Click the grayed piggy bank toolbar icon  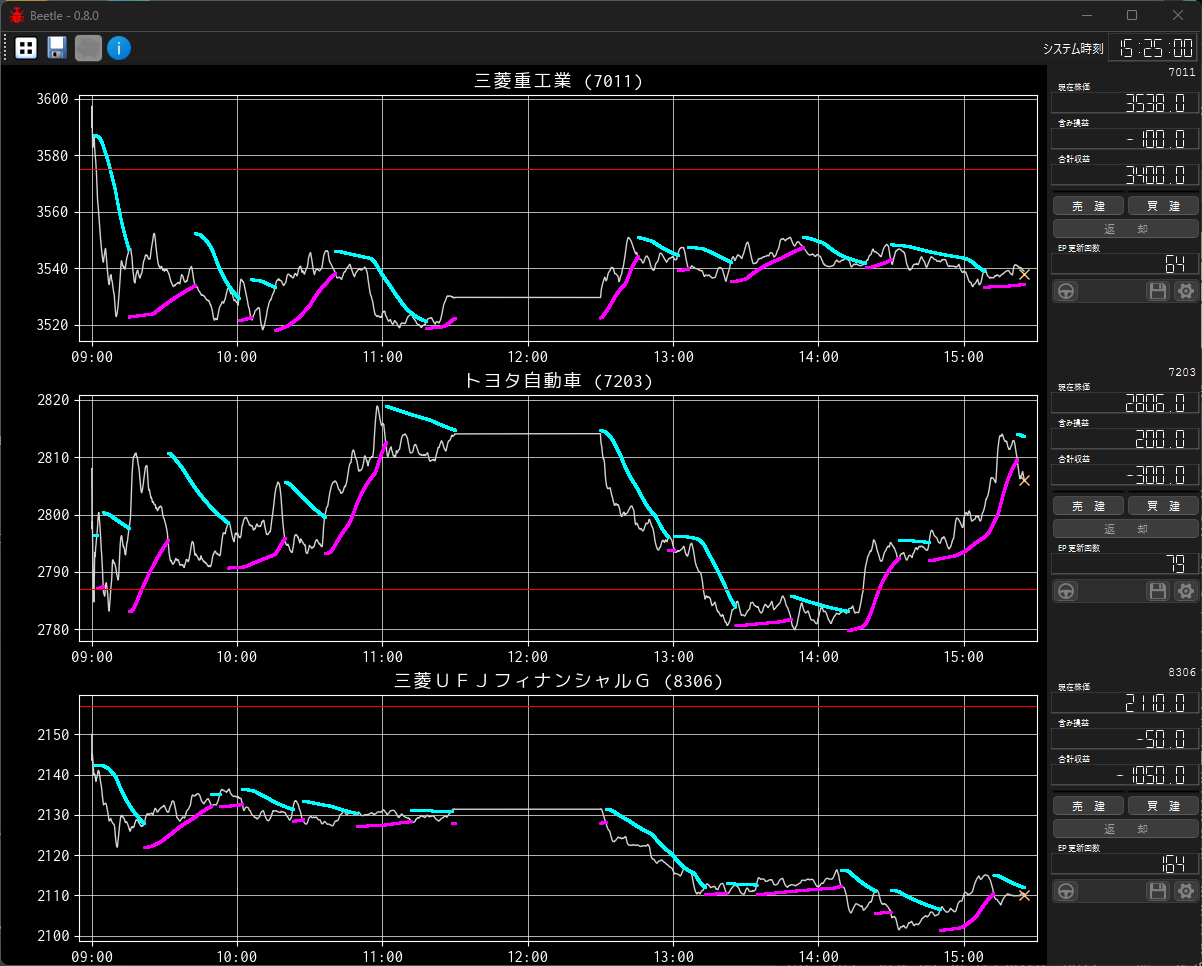tap(88, 48)
